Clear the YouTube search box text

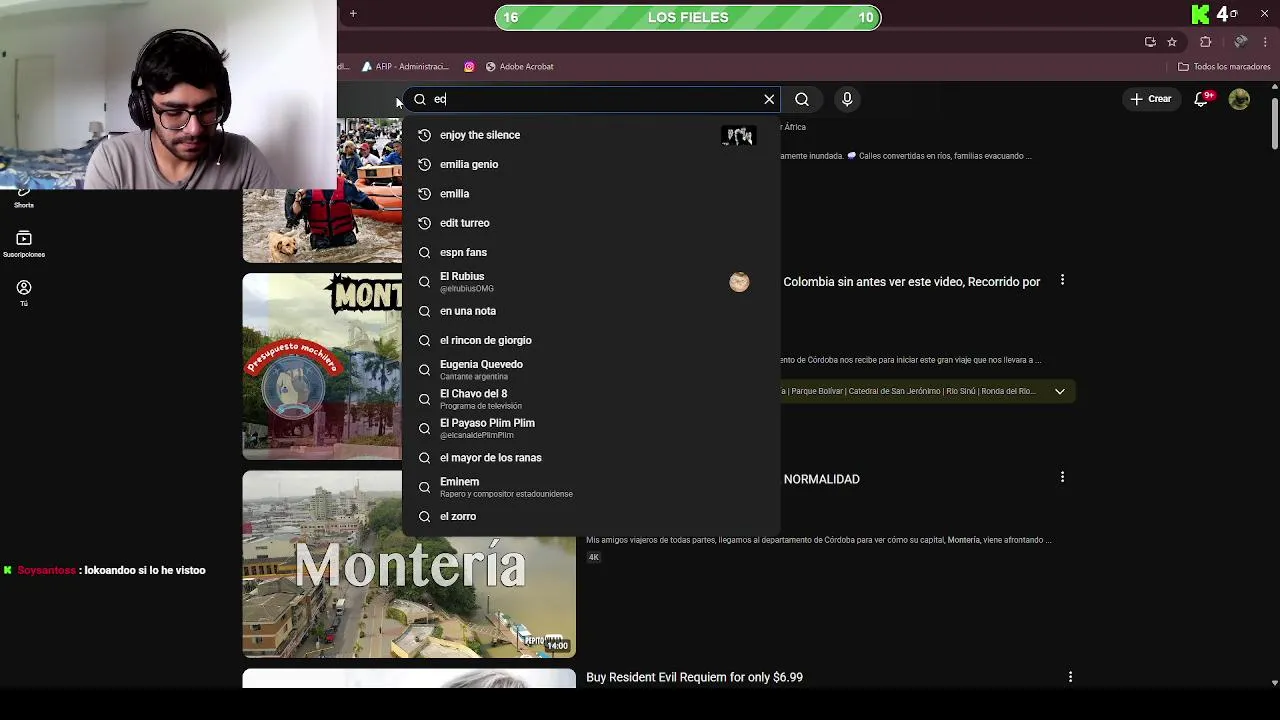[769, 99]
